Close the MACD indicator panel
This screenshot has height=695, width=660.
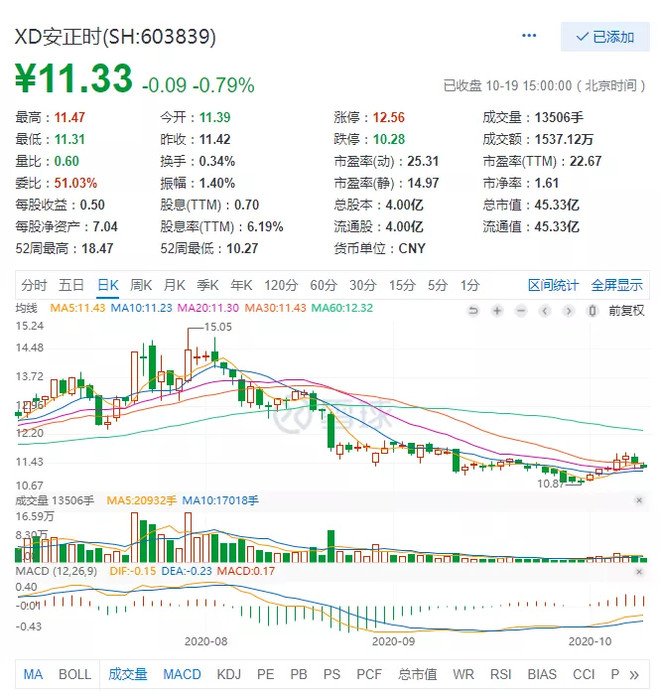(639, 571)
